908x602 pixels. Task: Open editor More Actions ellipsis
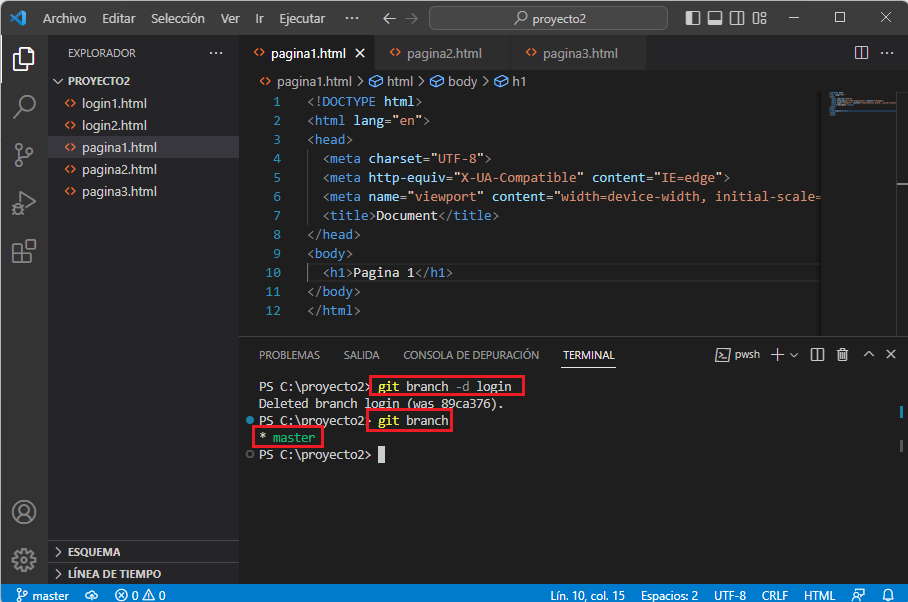(887, 53)
